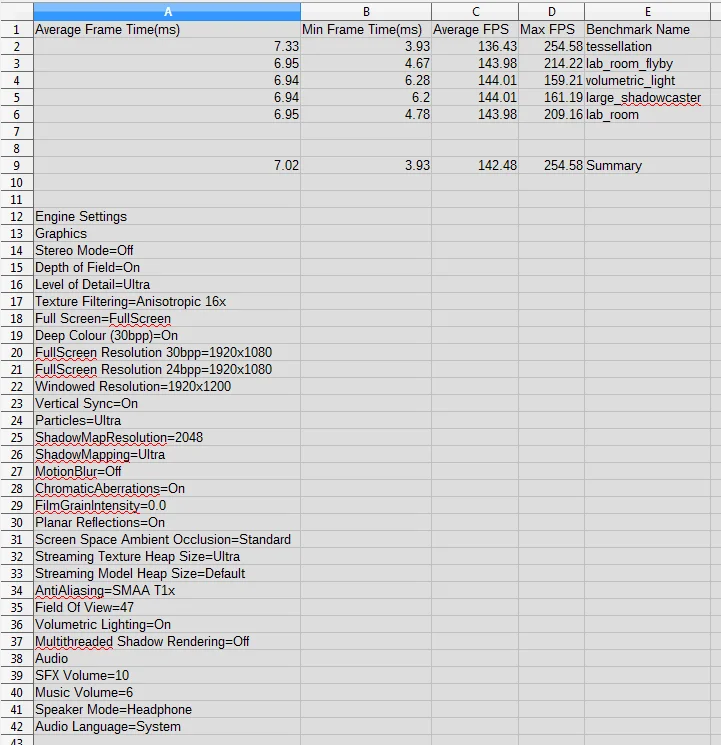Click 'Texture Filtering=Anisotropic 16x' cell
This screenshot has height=745, width=721.
pyautogui.click(x=167, y=302)
